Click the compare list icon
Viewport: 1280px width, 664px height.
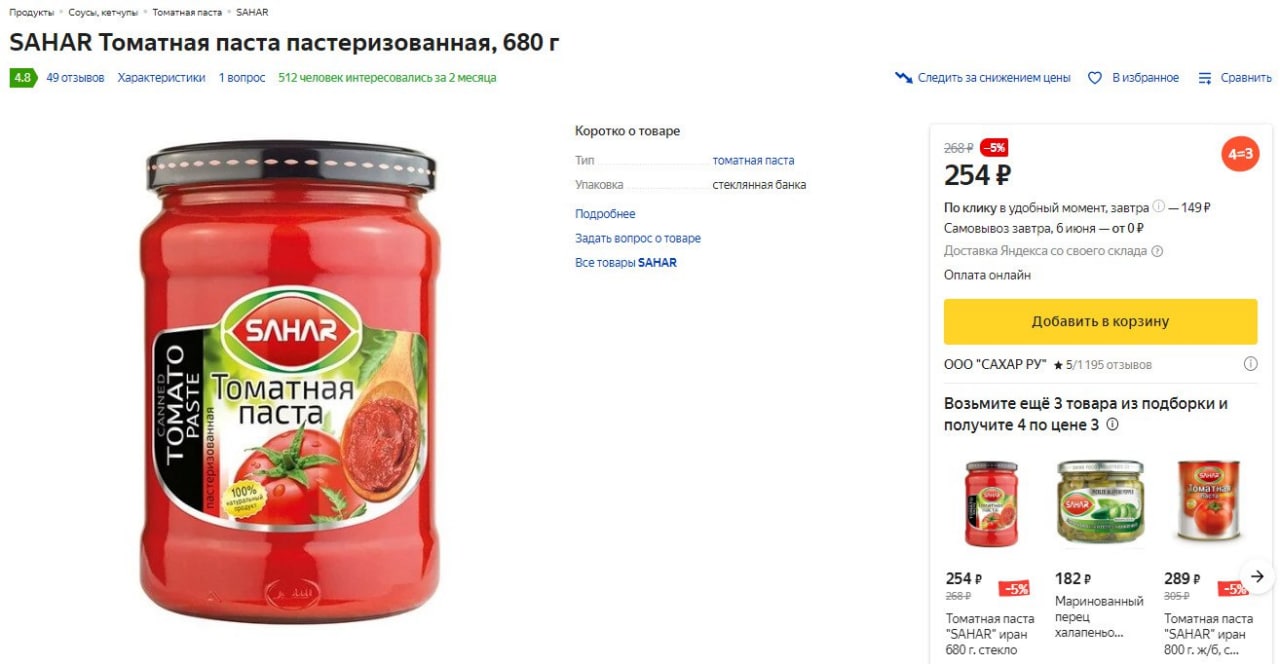1205,78
